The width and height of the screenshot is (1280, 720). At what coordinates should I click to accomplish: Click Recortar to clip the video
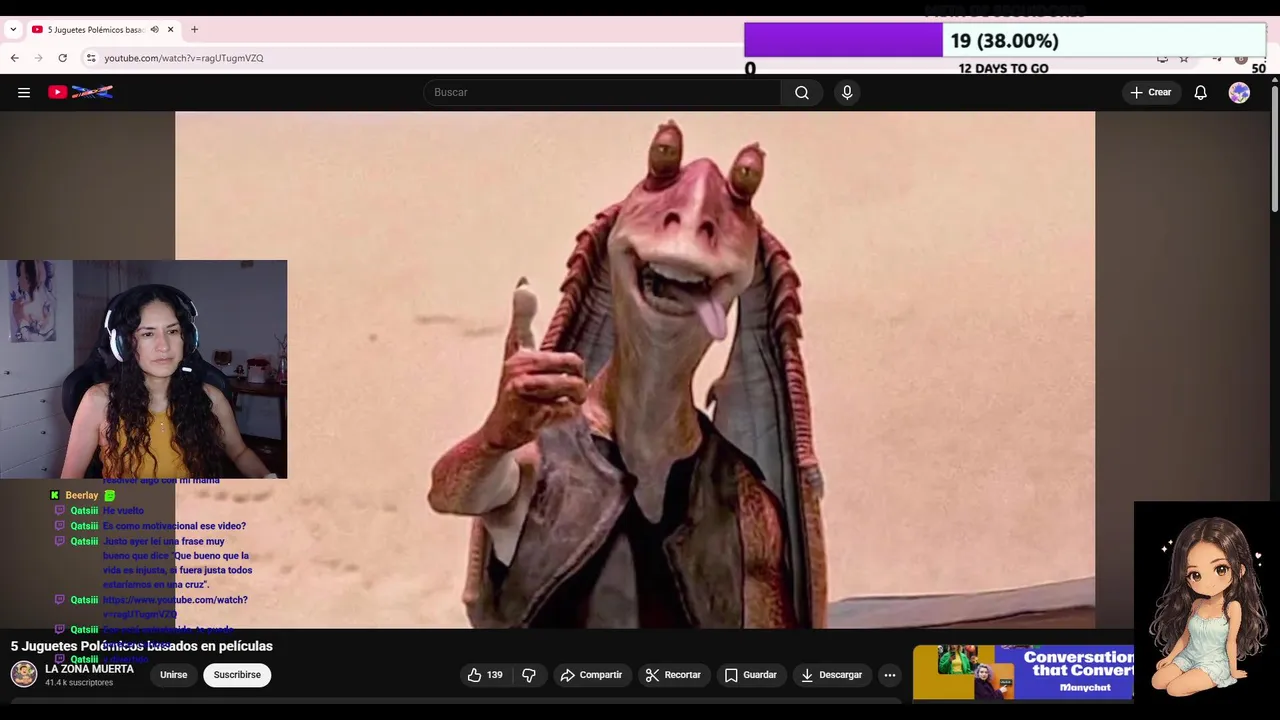click(673, 675)
